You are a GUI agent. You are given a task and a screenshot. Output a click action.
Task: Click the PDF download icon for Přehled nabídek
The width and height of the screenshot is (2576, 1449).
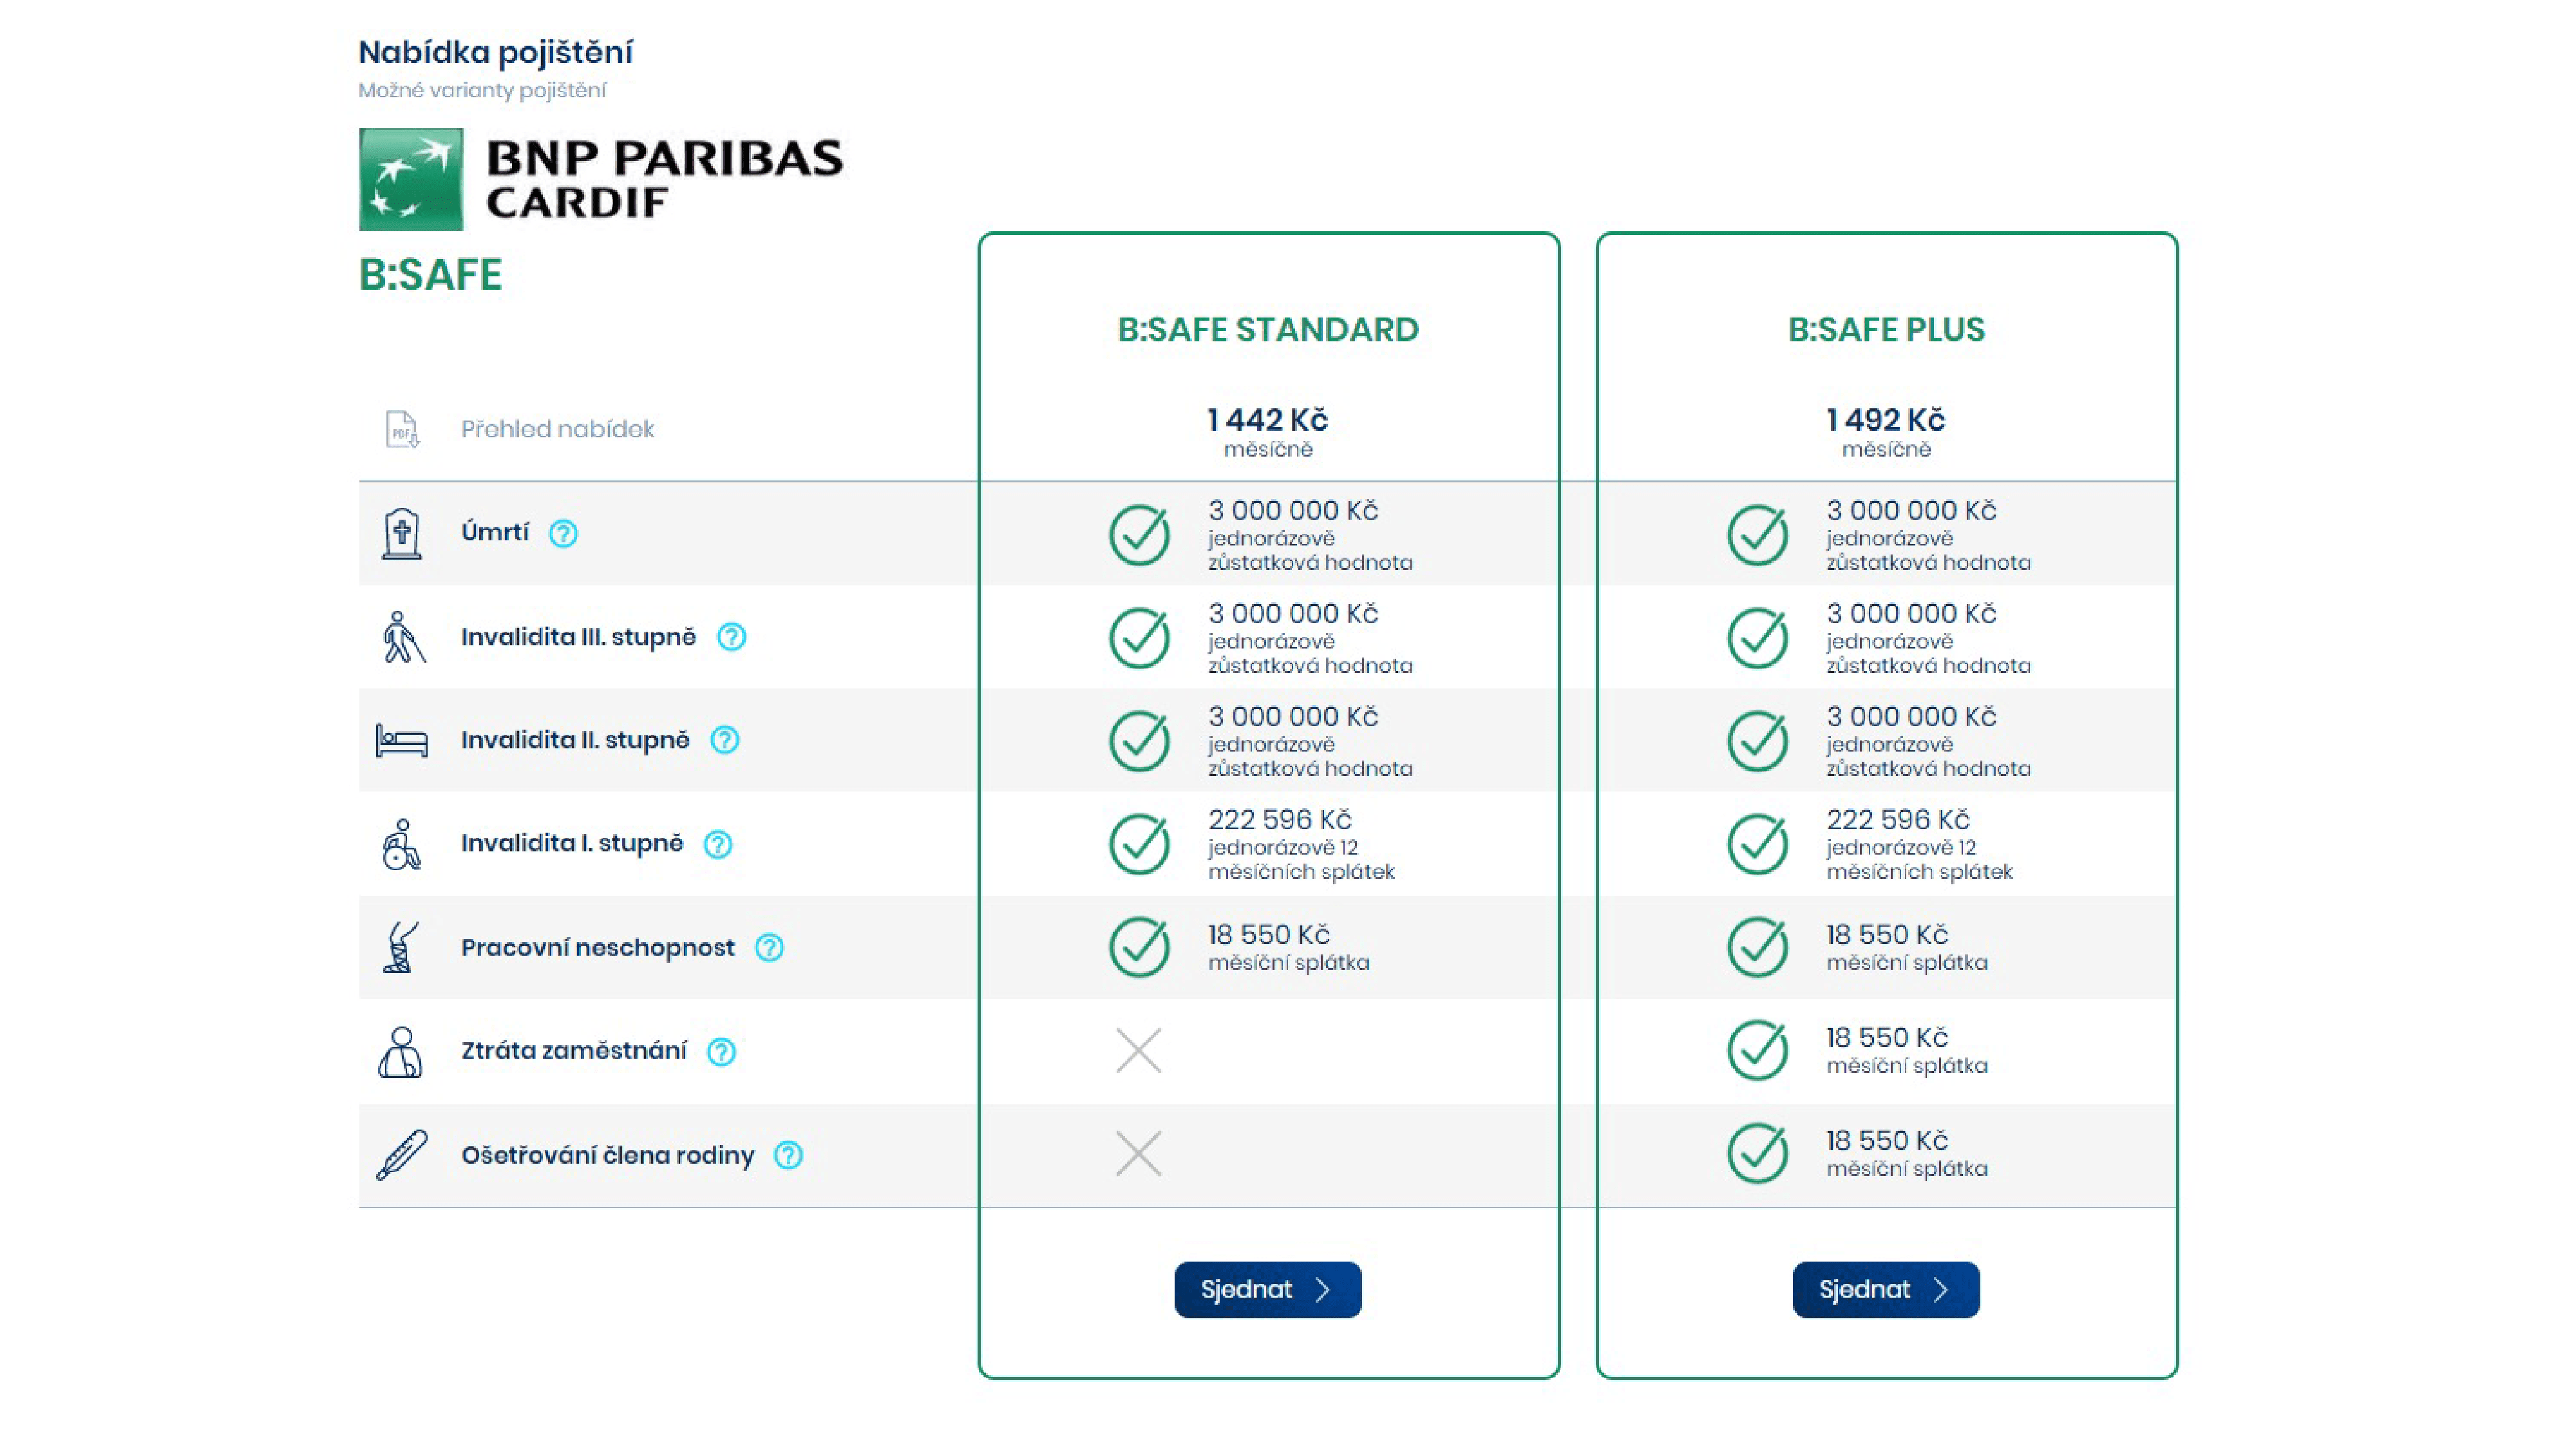point(402,429)
